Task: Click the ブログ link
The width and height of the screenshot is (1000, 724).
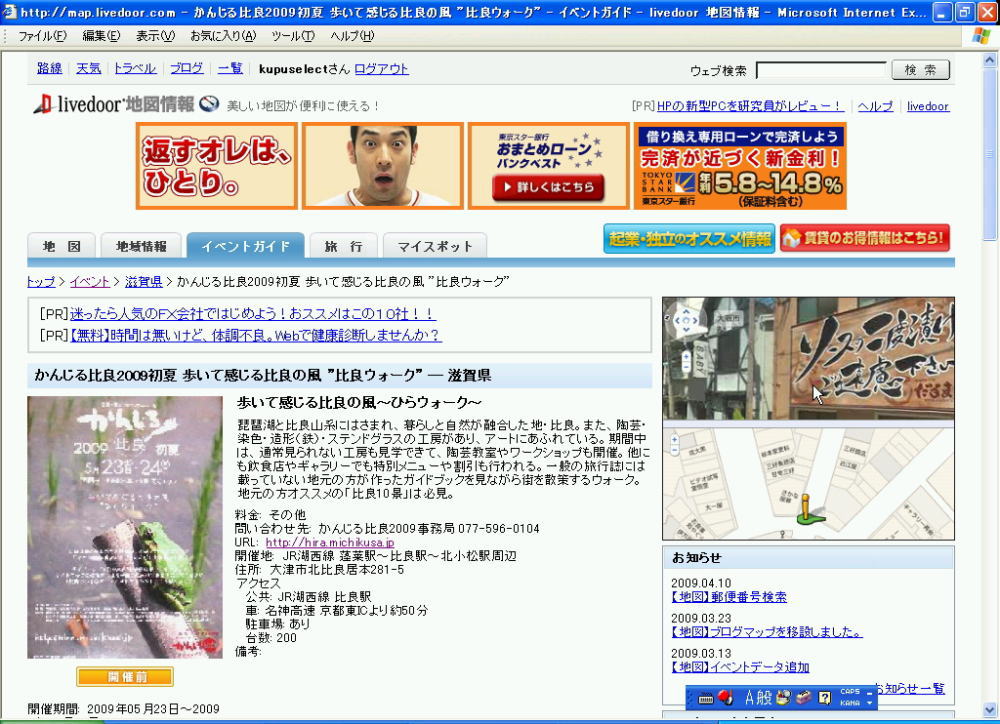Action: pyautogui.click(x=187, y=68)
